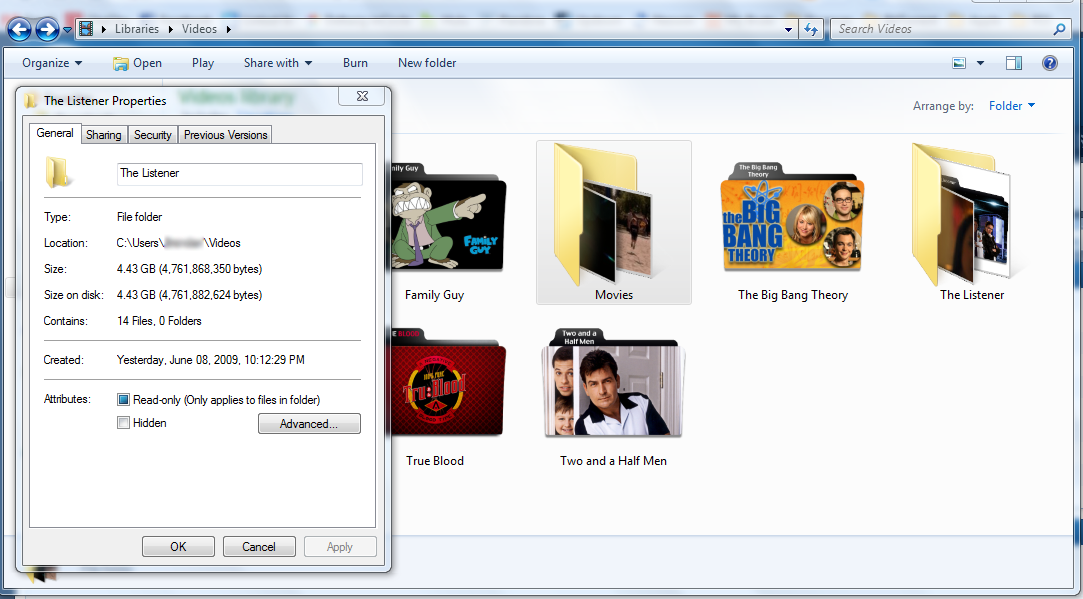Open the Share with dropdown
Viewport: 1083px width, 599px height.
click(278, 63)
